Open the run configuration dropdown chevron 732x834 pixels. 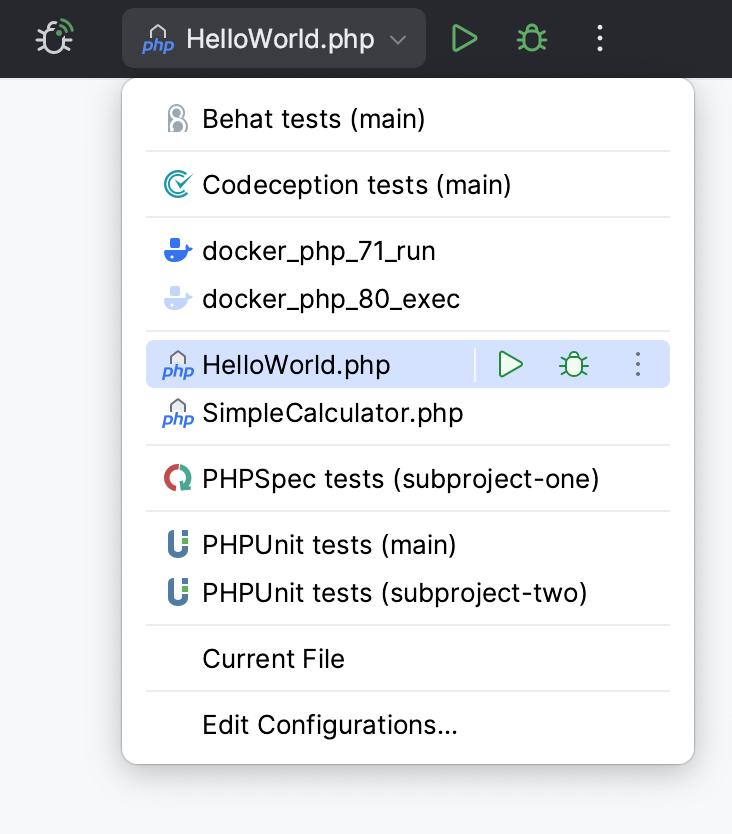point(397,39)
